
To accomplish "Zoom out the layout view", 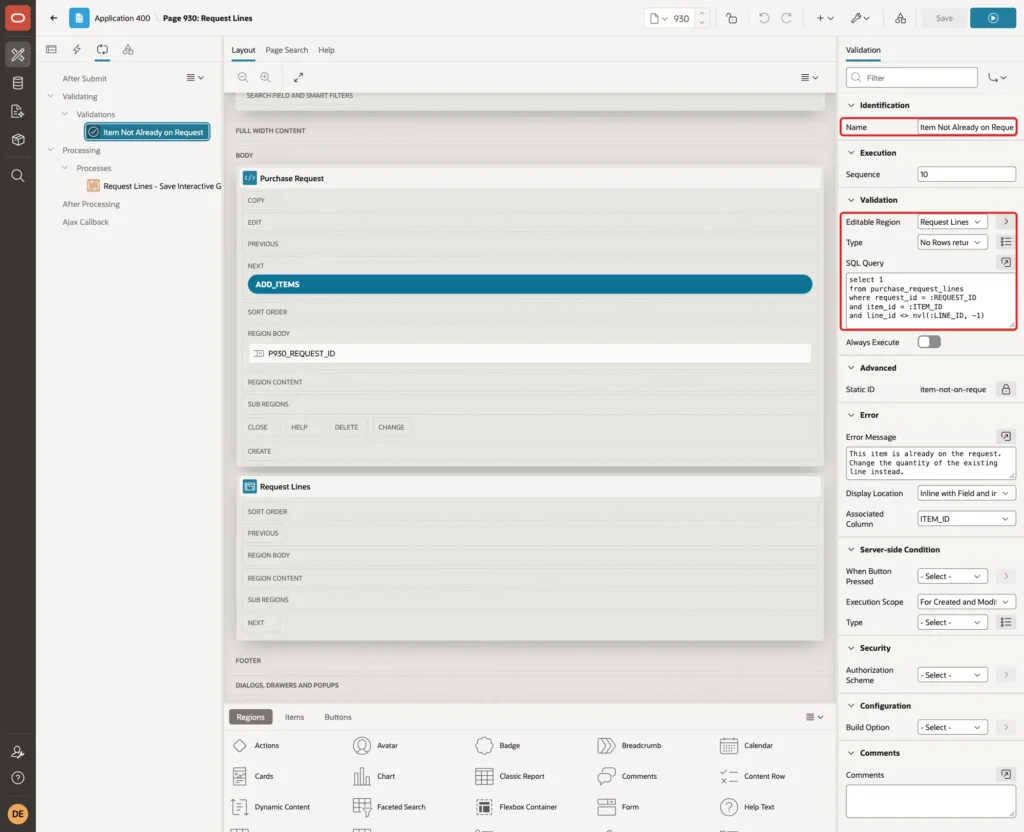I will (x=243, y=77).
